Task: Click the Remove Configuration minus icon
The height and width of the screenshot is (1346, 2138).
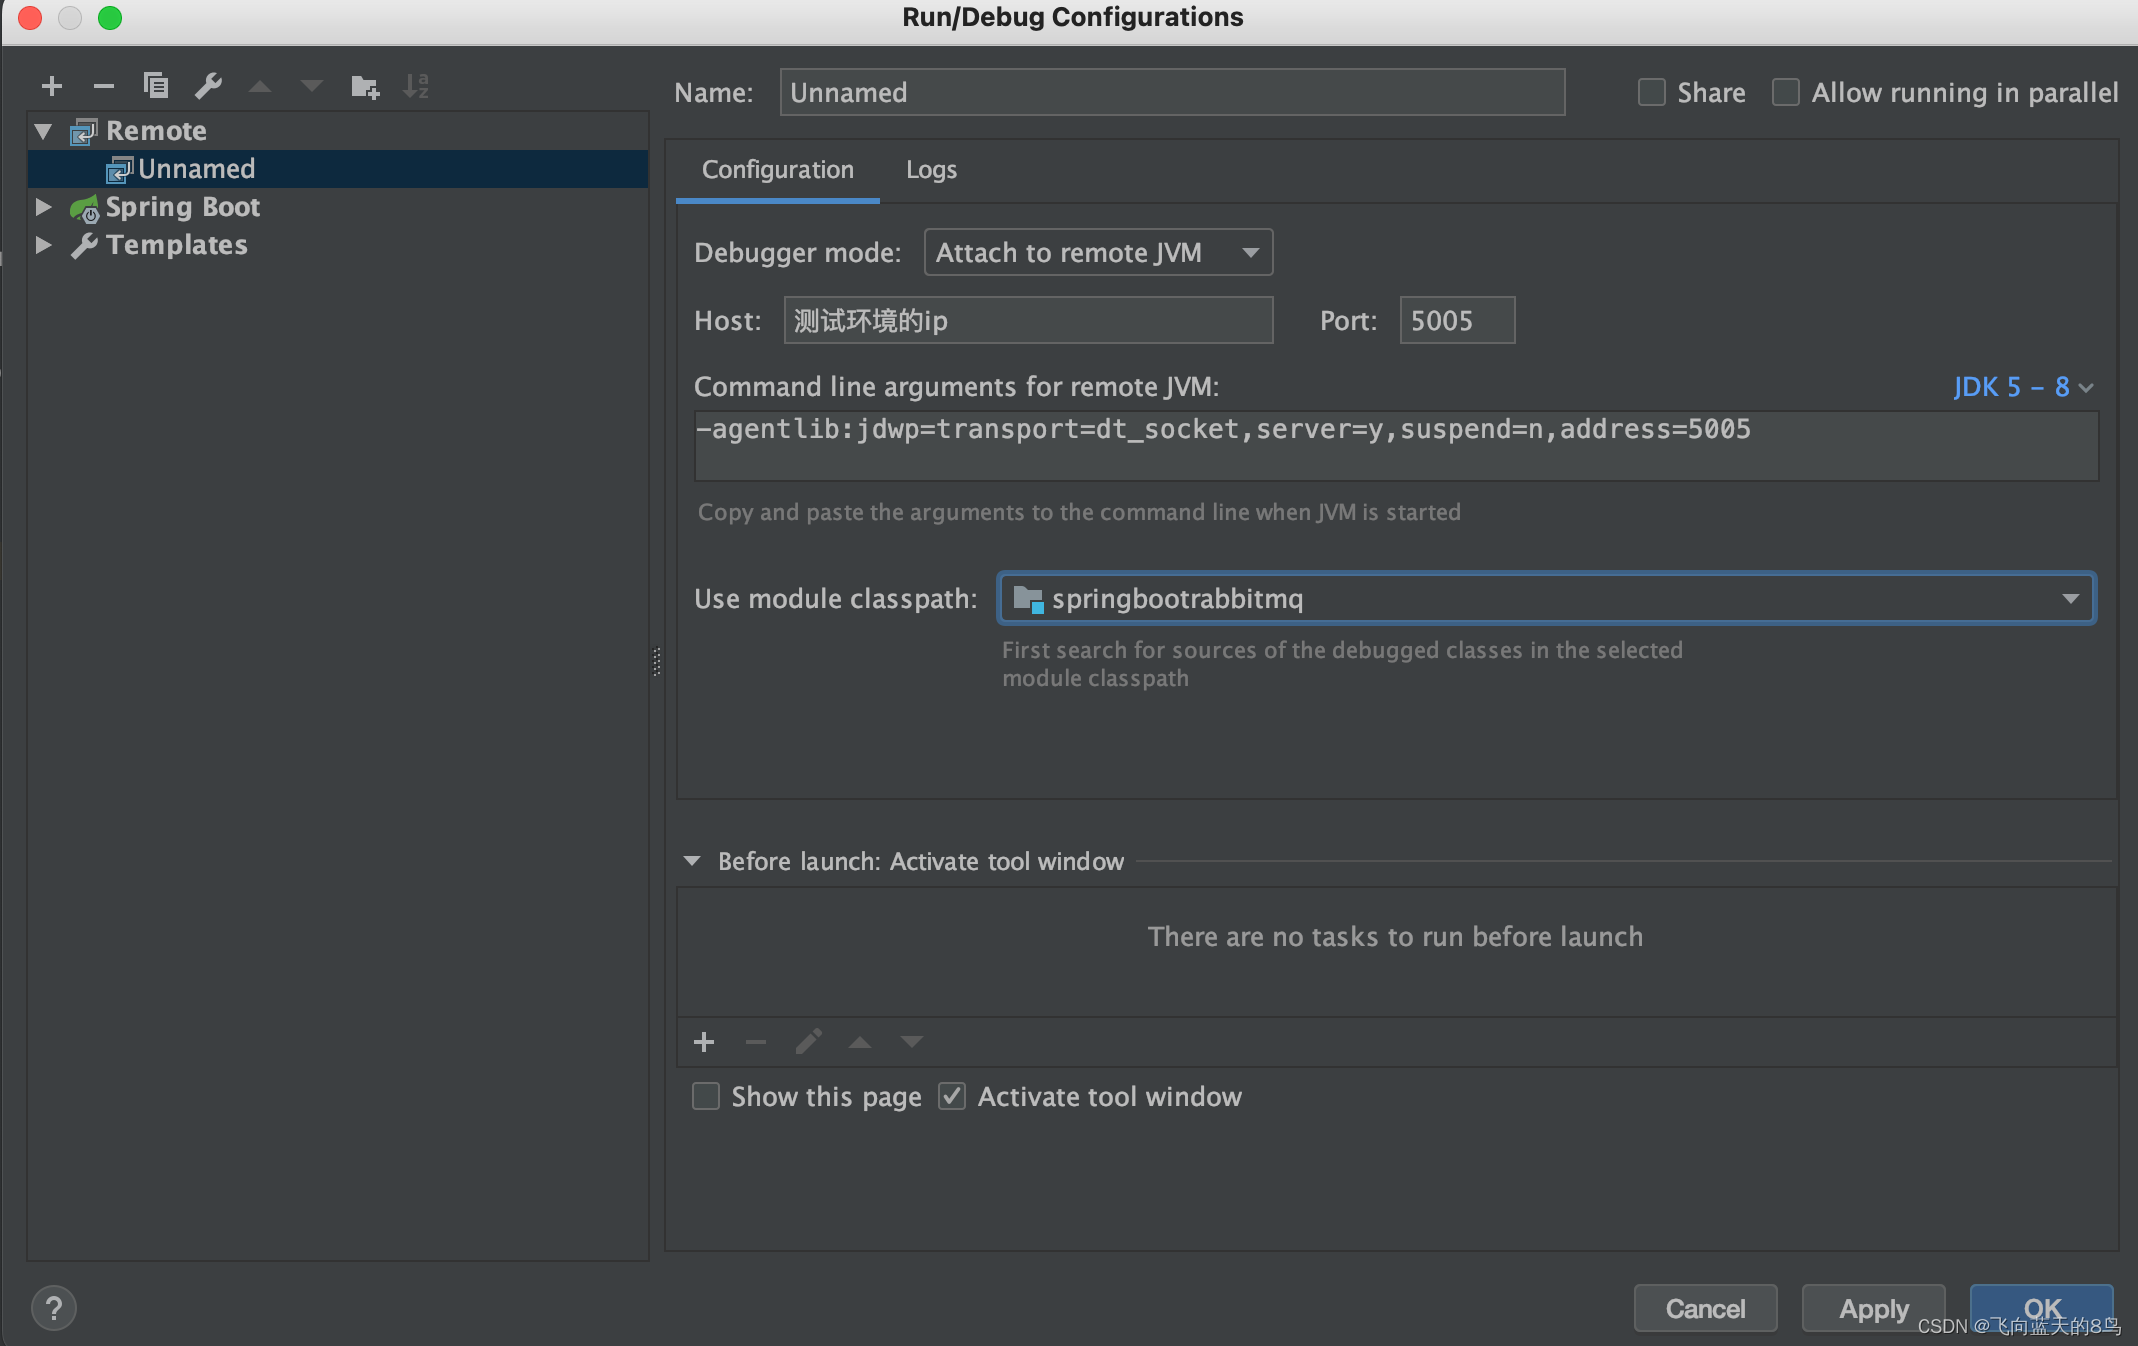Action: (x=104, y=87)
